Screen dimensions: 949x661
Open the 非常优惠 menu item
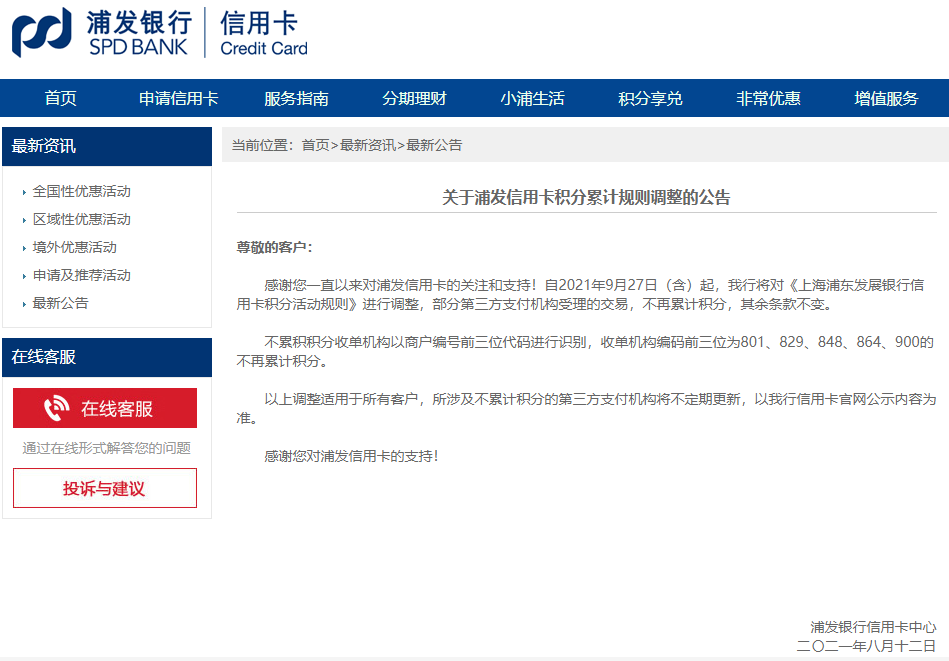[x=768, y=98]
